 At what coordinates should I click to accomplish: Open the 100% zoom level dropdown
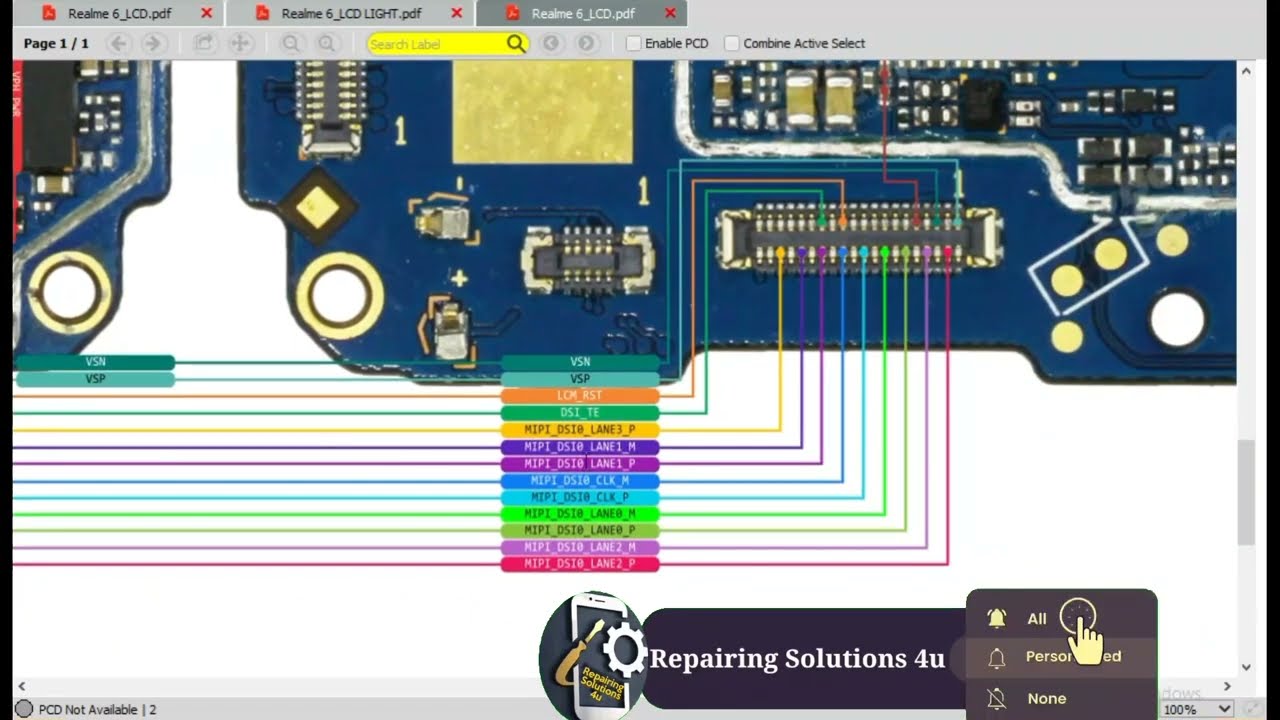pos(1198,709)
